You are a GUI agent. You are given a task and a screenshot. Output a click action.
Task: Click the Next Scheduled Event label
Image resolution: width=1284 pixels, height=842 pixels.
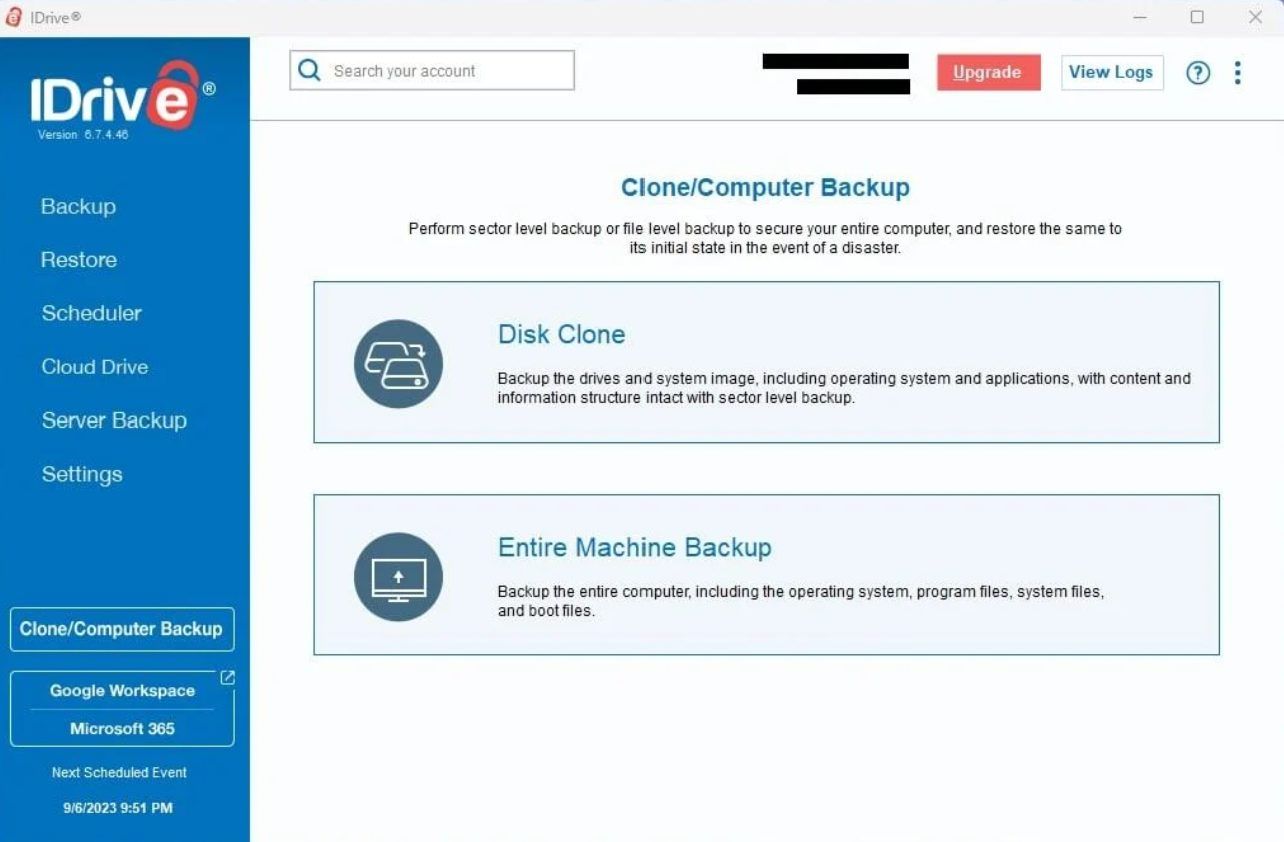pos(119,772)
